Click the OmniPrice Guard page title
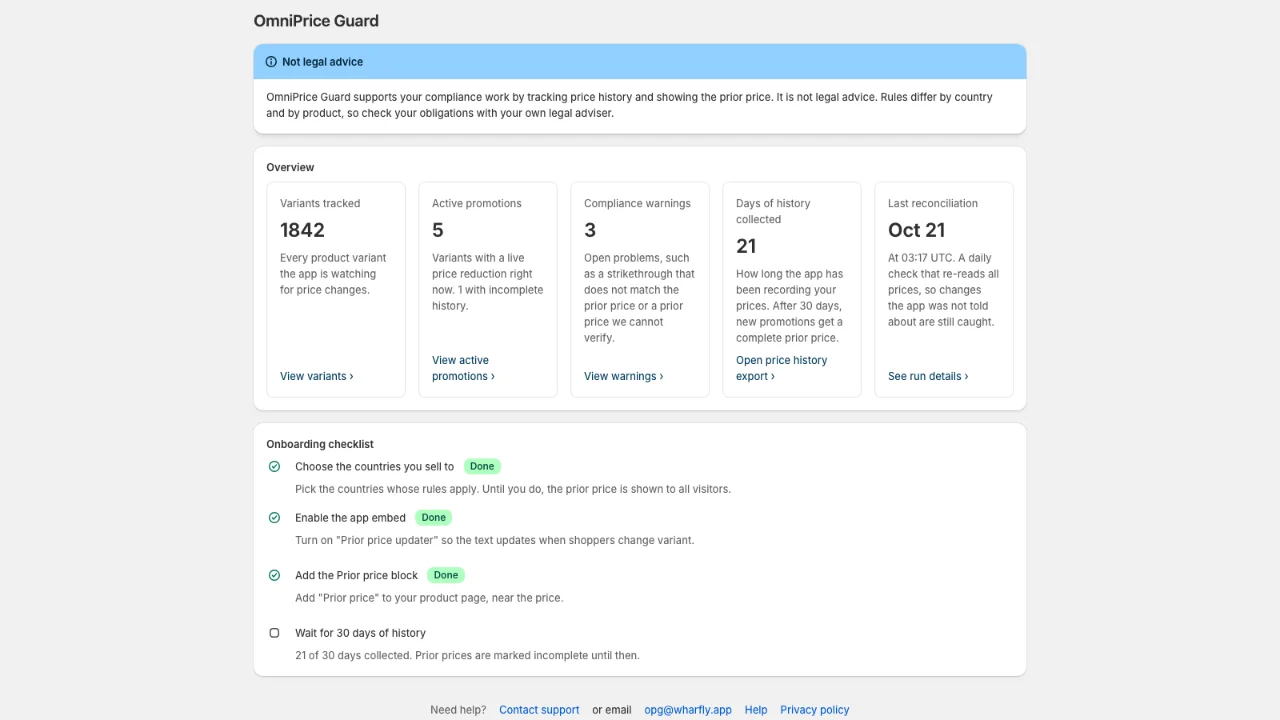 click(x=316, y=21)
